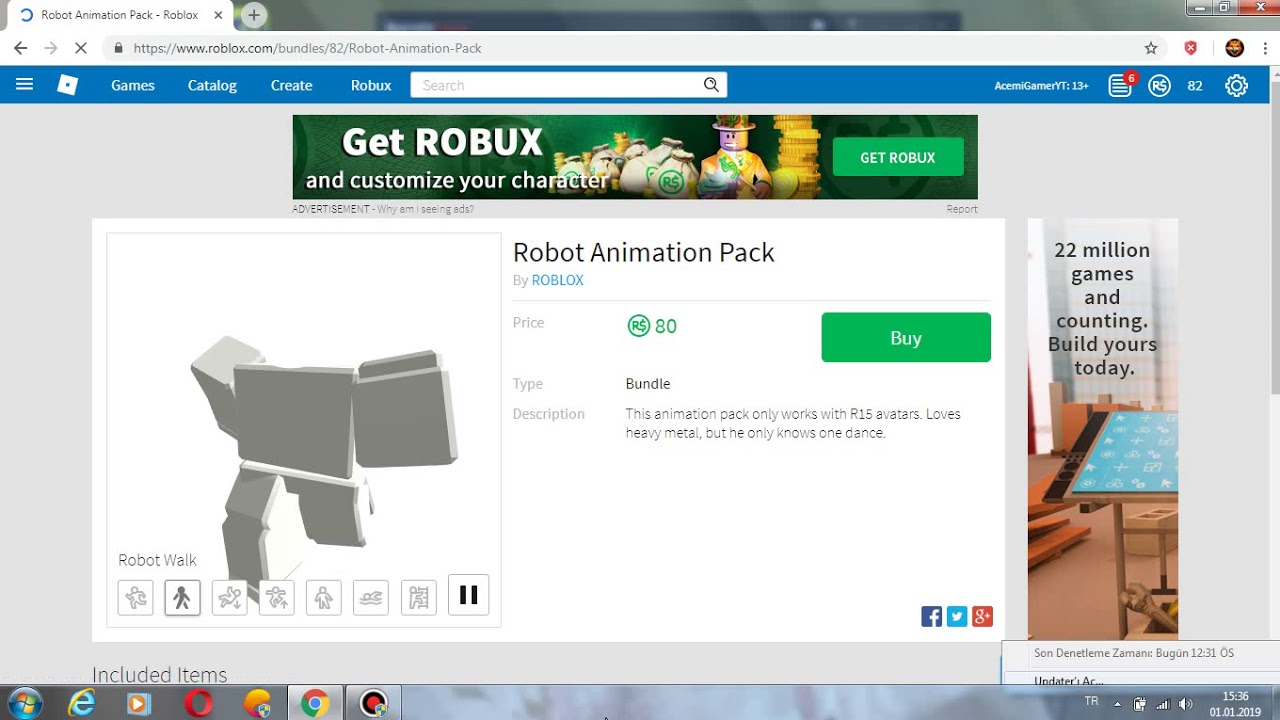1280x720 pixels.
Task: Open the Robux balance icon
Action: click(1159, 86)
